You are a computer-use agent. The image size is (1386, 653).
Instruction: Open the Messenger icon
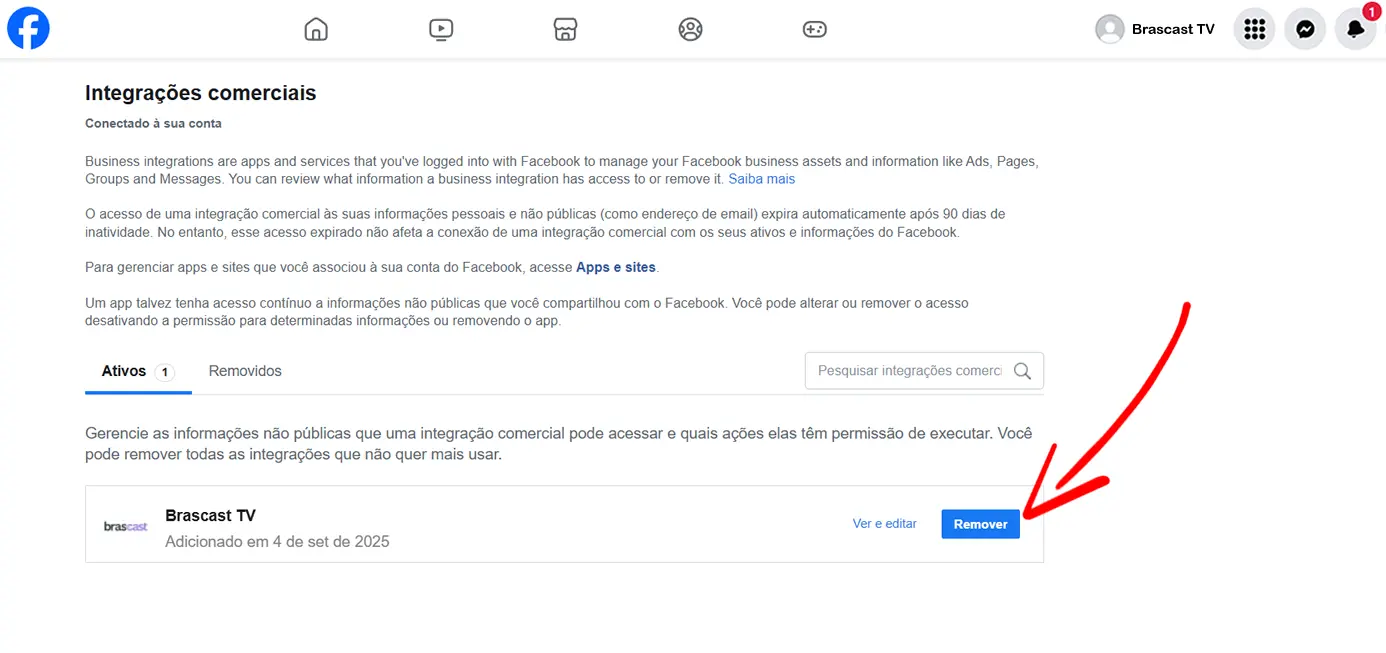point(1305,29)
